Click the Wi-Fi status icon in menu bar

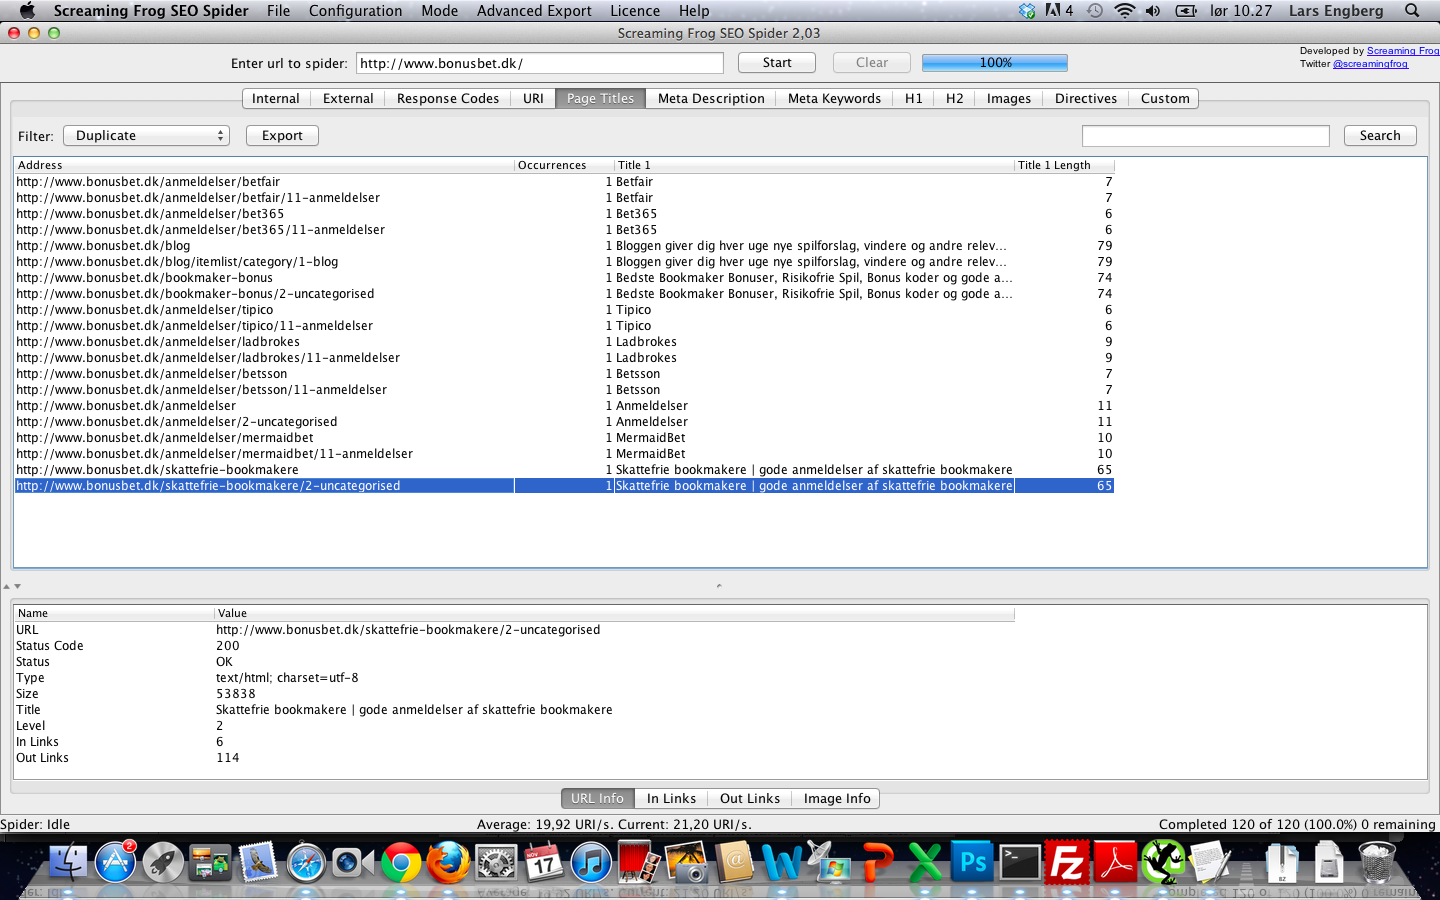pyautogui.click(x=1125, y=11)
